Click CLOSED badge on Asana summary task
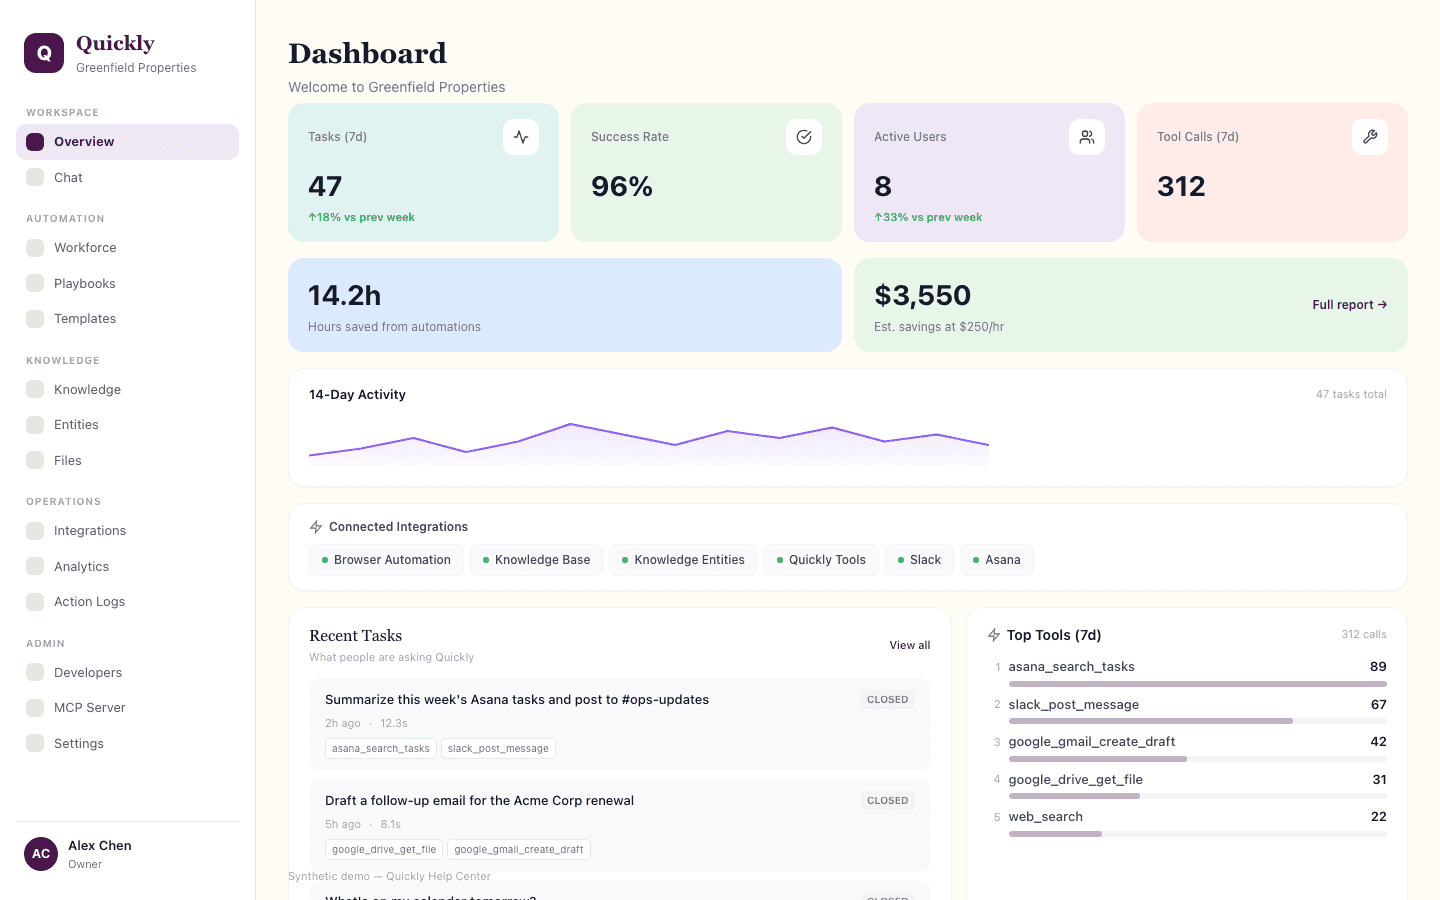Image resolution: width=1440 pixels, height=900 pixels. click(888, 700)
